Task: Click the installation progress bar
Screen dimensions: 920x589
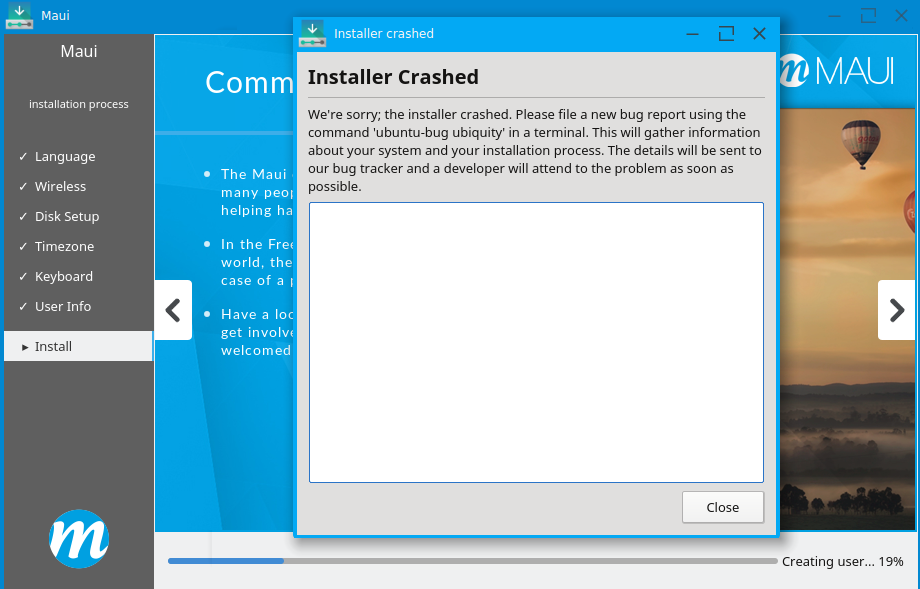Action: tap(472, 561)
